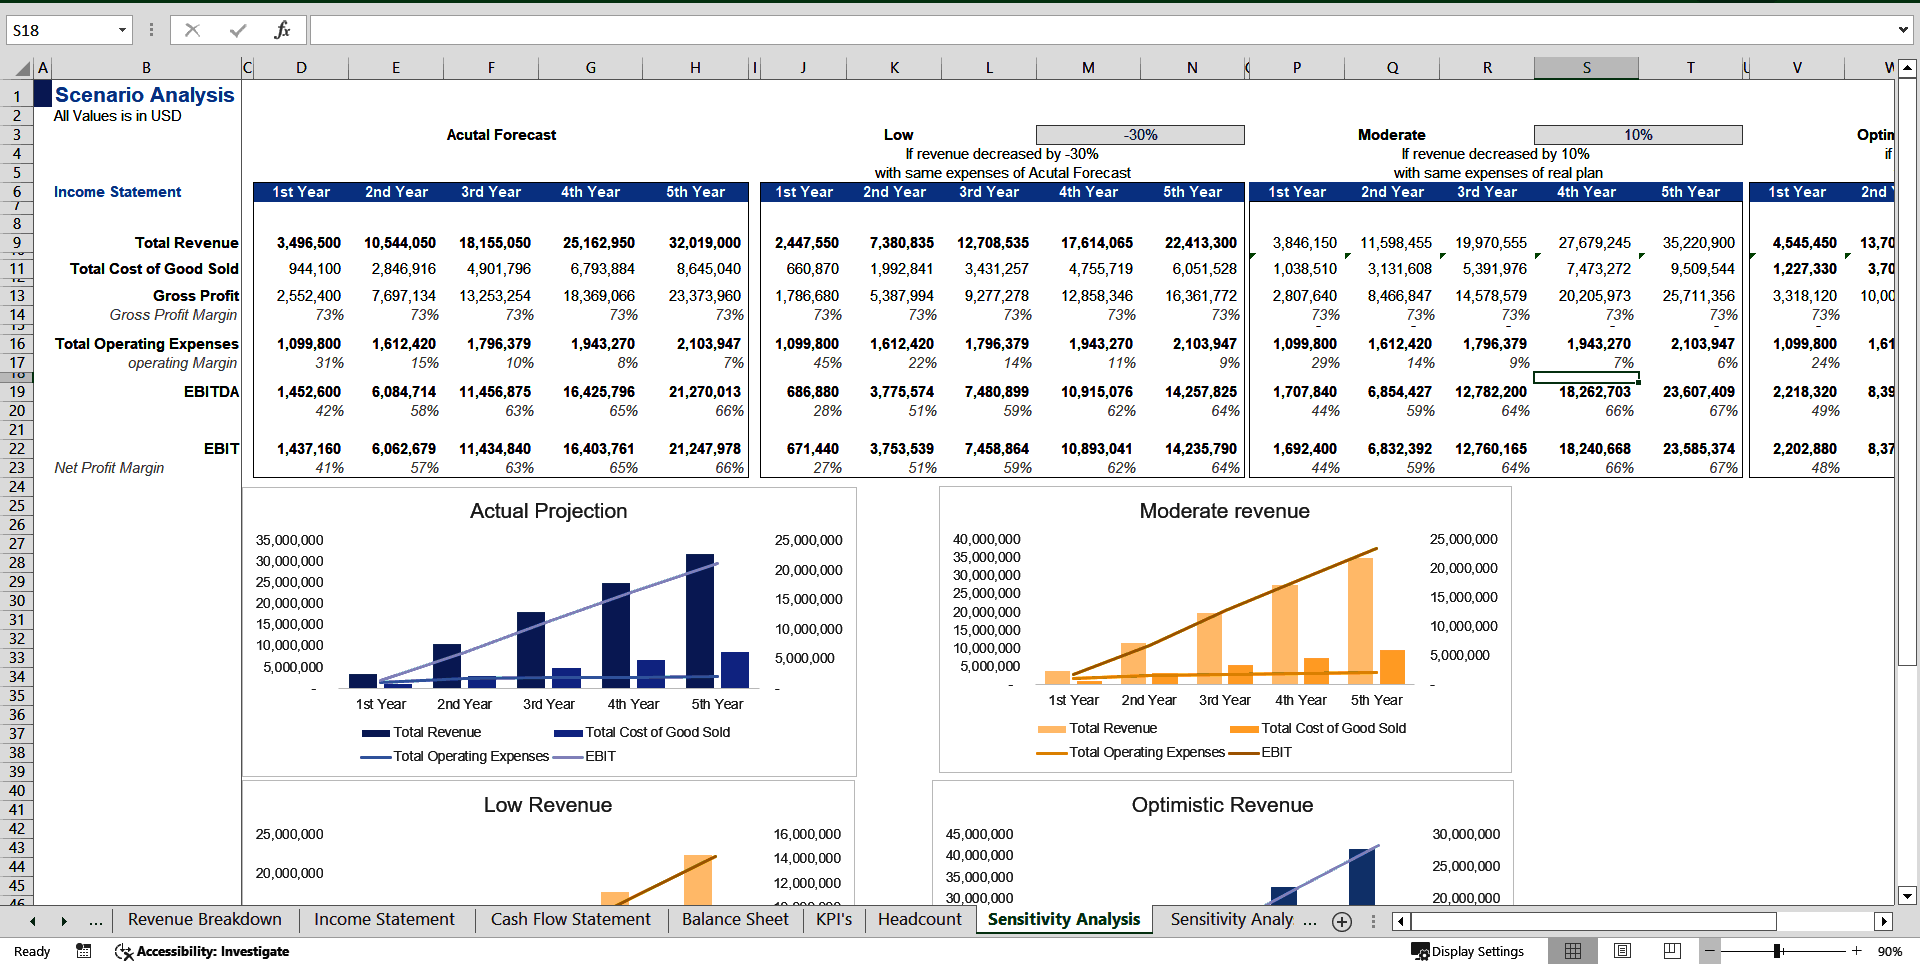Viewport: 1920px width, 966px height.
Task: Open truncated Sensitivity Analy sheet tab
Action: [x=1231, y=919]
